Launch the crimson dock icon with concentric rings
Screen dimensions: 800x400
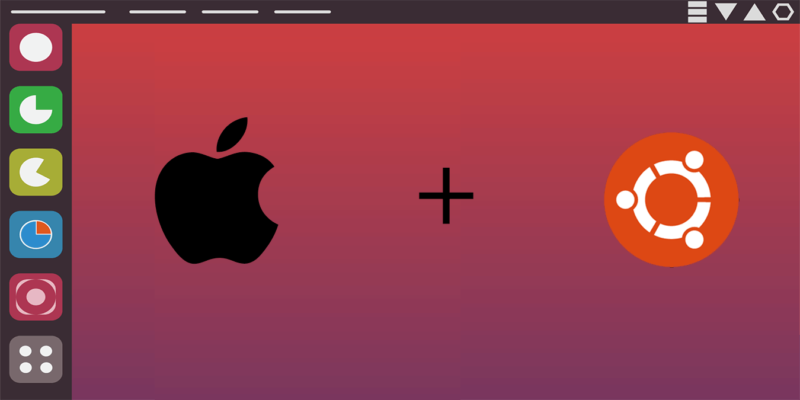(36, 297)
